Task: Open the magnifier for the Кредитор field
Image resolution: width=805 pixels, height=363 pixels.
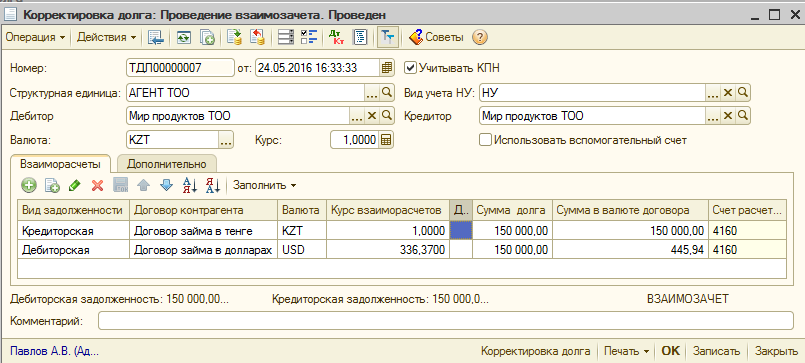Action: pos(742,116)
